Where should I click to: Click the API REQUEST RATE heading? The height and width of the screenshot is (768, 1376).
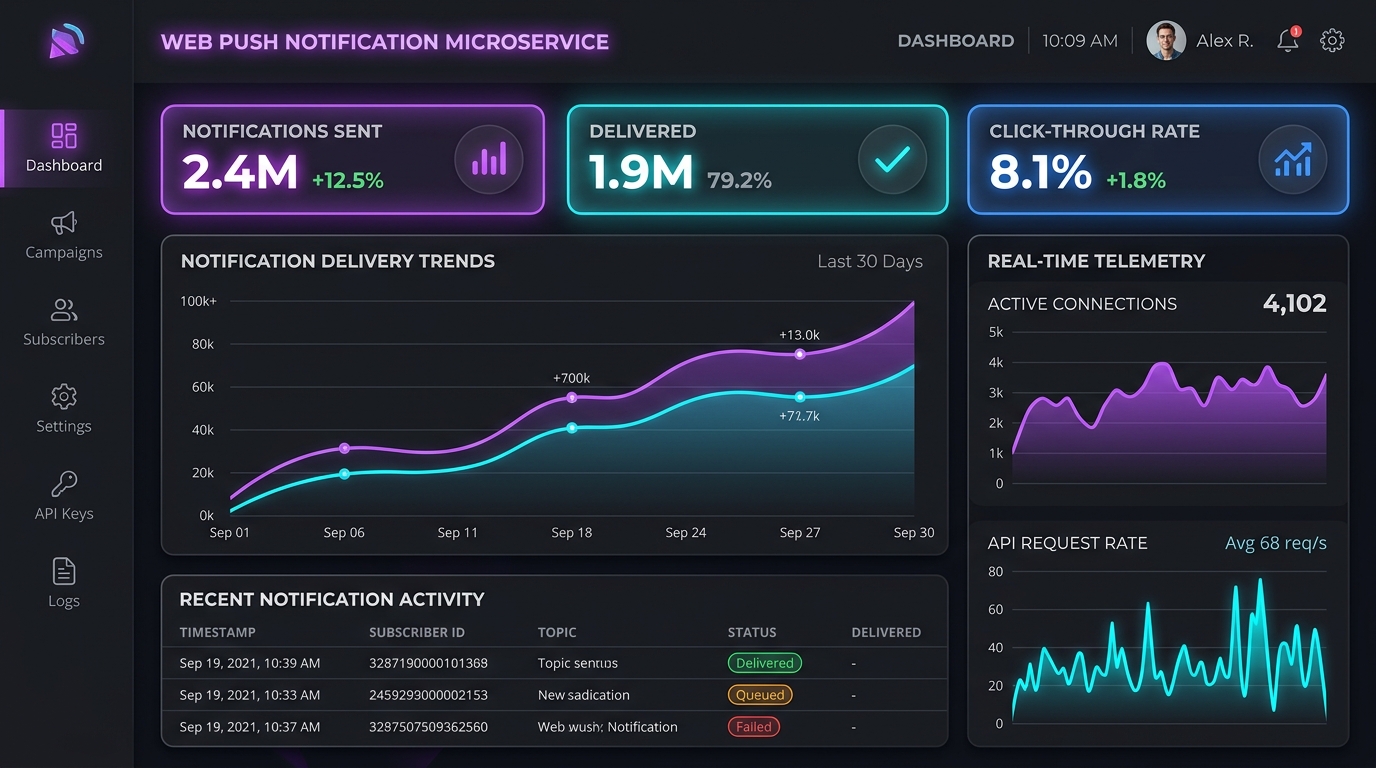[x=1068, y=543]
